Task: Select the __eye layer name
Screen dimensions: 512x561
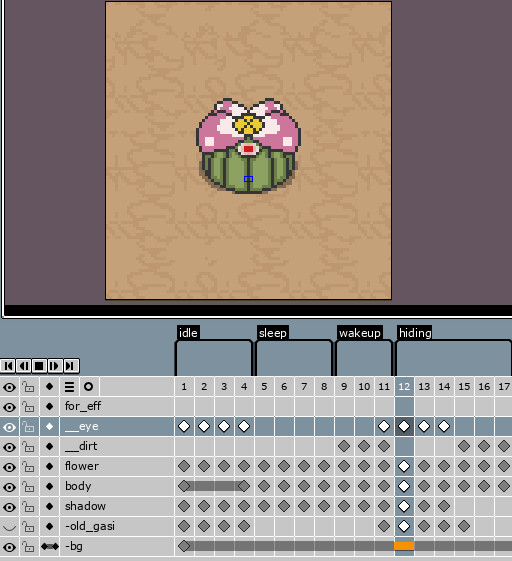Action: (x=82, y=426)
